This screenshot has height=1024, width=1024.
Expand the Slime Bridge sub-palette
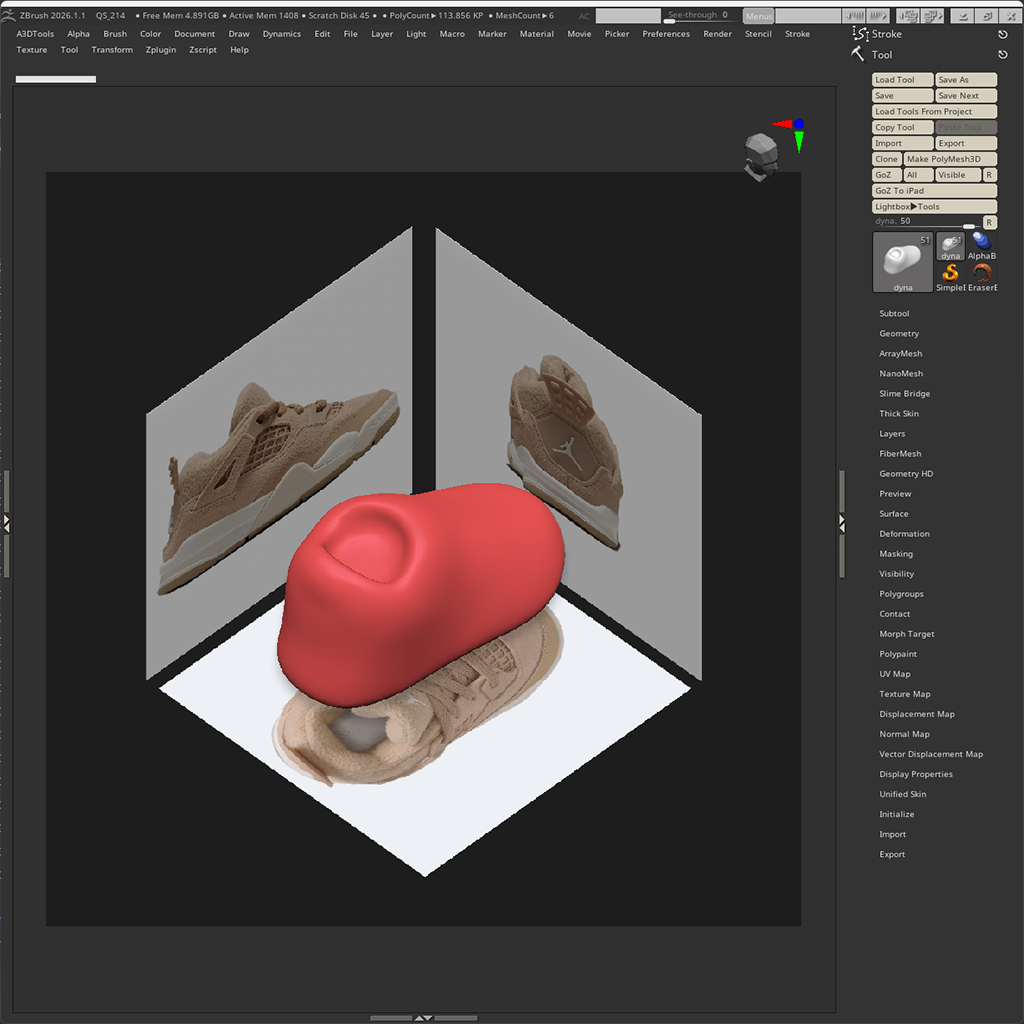click(x=904, y=394)
